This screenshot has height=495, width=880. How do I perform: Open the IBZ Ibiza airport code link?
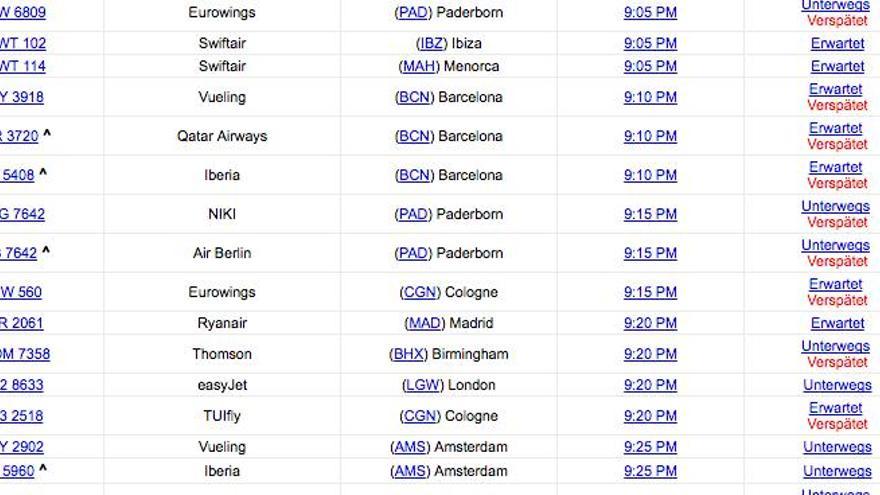click(432, 43)
